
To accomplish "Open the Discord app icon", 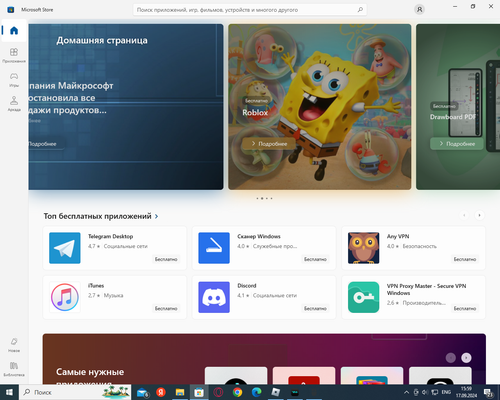I will 214,297.
